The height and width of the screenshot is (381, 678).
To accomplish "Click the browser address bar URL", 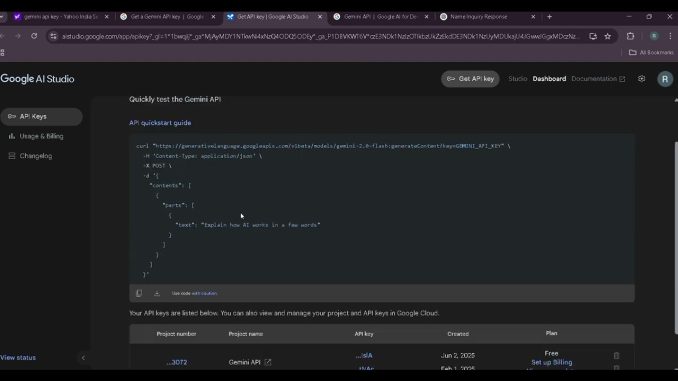I will pyautogui.click(x=320, y=36).
